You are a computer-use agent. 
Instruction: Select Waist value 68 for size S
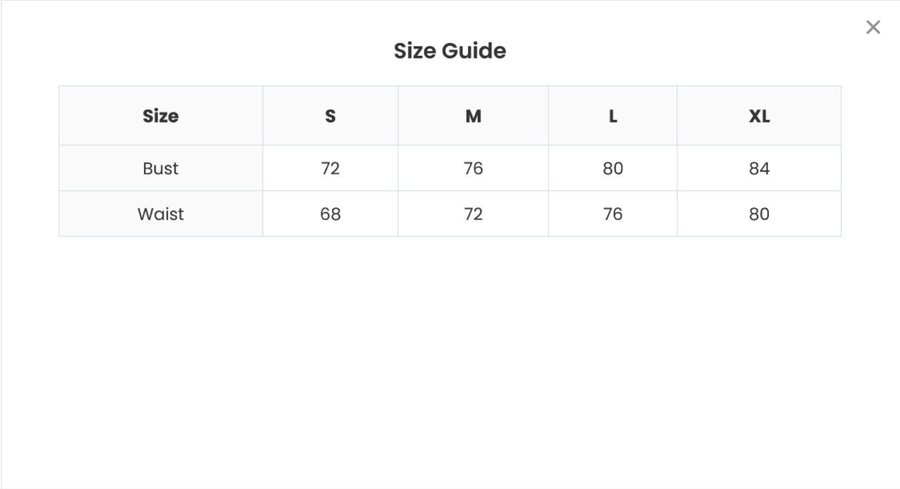[330, 214]
